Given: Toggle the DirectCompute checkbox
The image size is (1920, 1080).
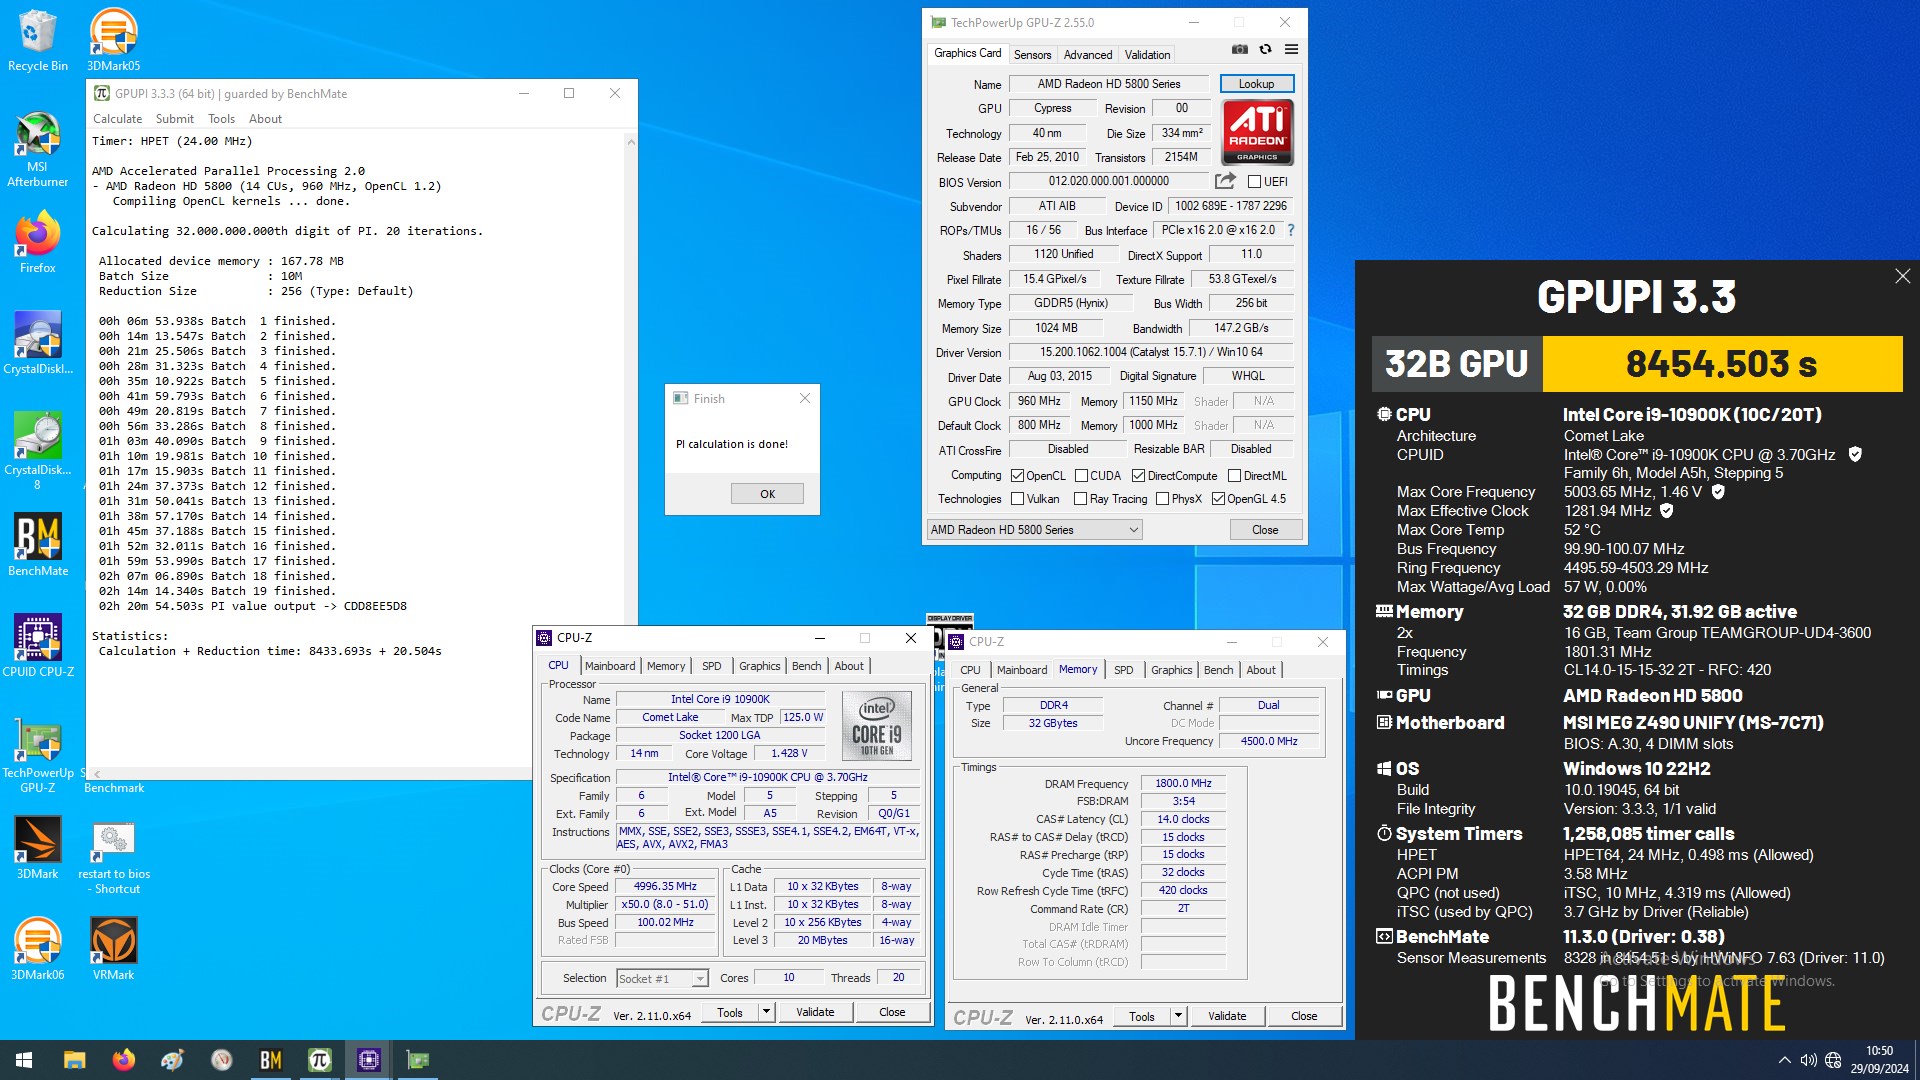Looking at the screenshot, I should [1138, 476].
